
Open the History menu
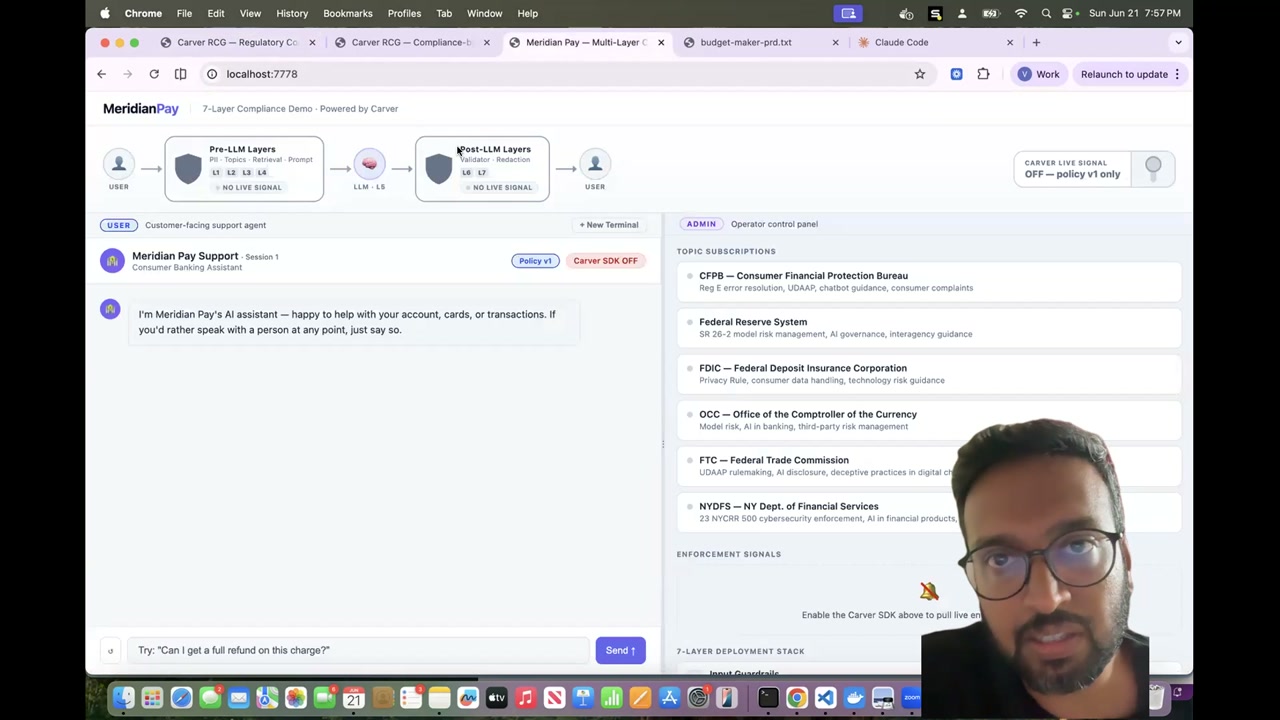pos(292,13)
